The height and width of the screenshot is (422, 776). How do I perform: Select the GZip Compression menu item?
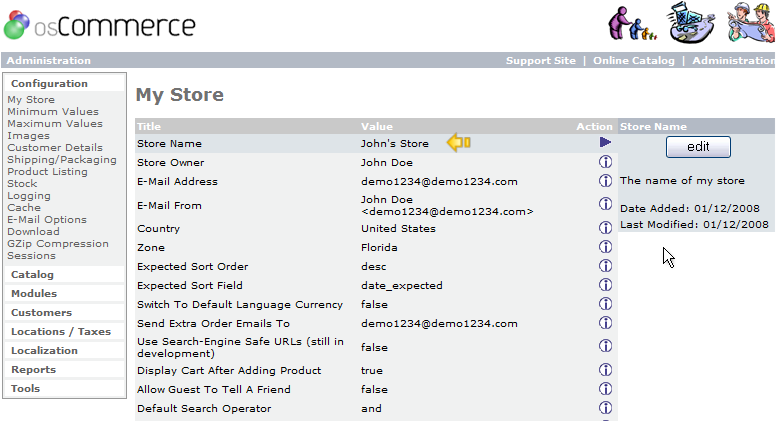point(58,244)
